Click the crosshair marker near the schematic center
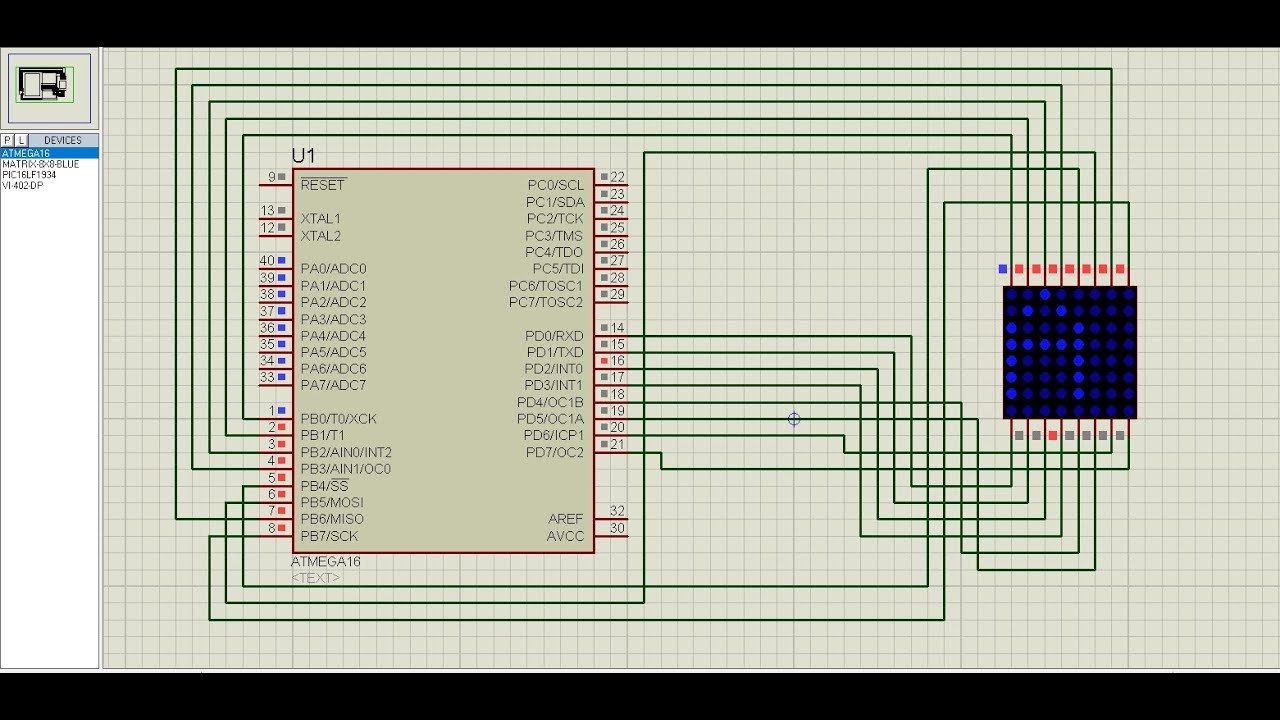The height and width of the screenshot is (720, 1280). coord(793,419)
